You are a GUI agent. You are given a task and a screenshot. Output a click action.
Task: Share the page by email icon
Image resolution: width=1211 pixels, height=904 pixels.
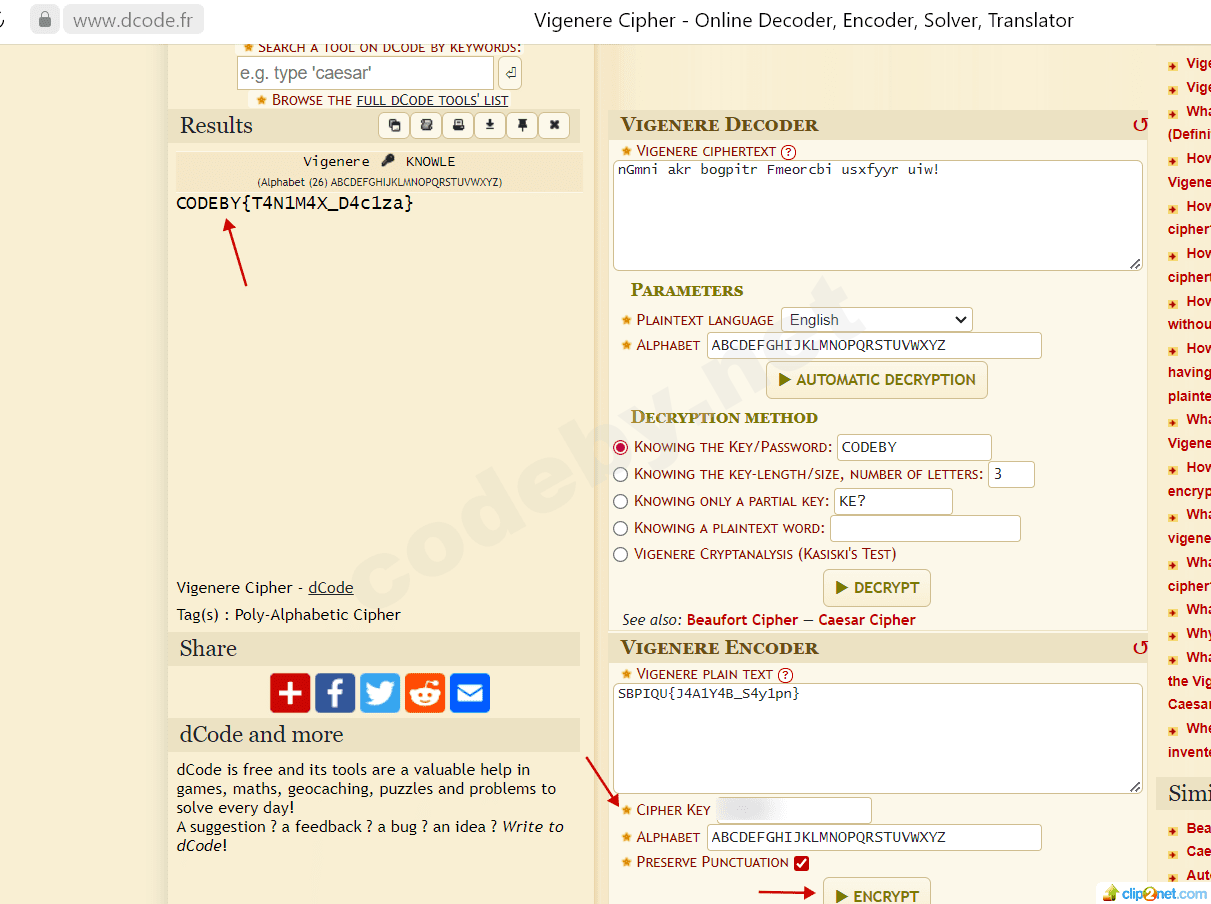point(470,692)
